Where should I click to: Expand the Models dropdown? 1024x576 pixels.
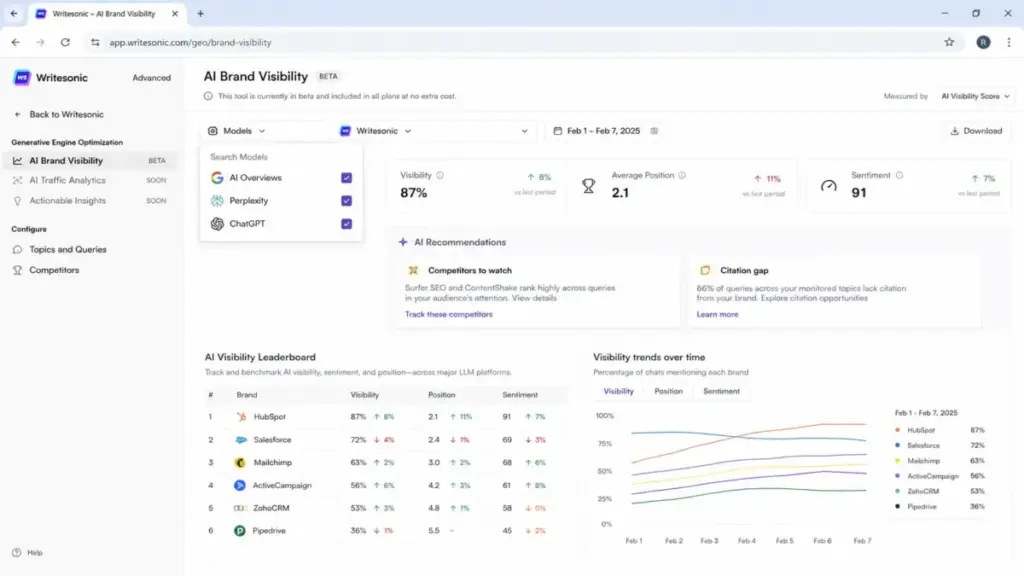tap(237, 131)
